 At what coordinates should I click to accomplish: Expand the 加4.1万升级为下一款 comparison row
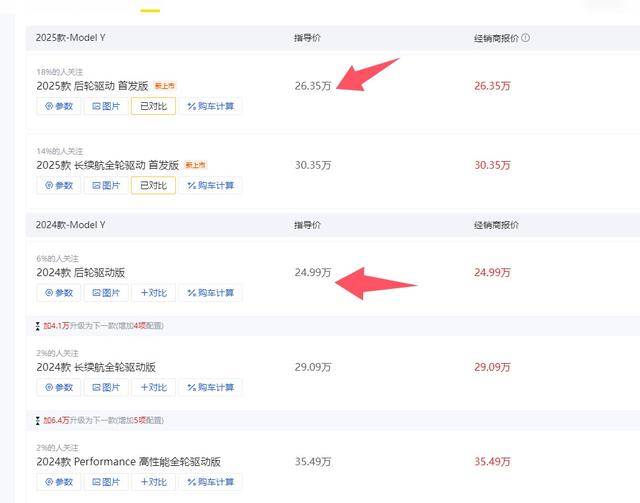point(100,326)
